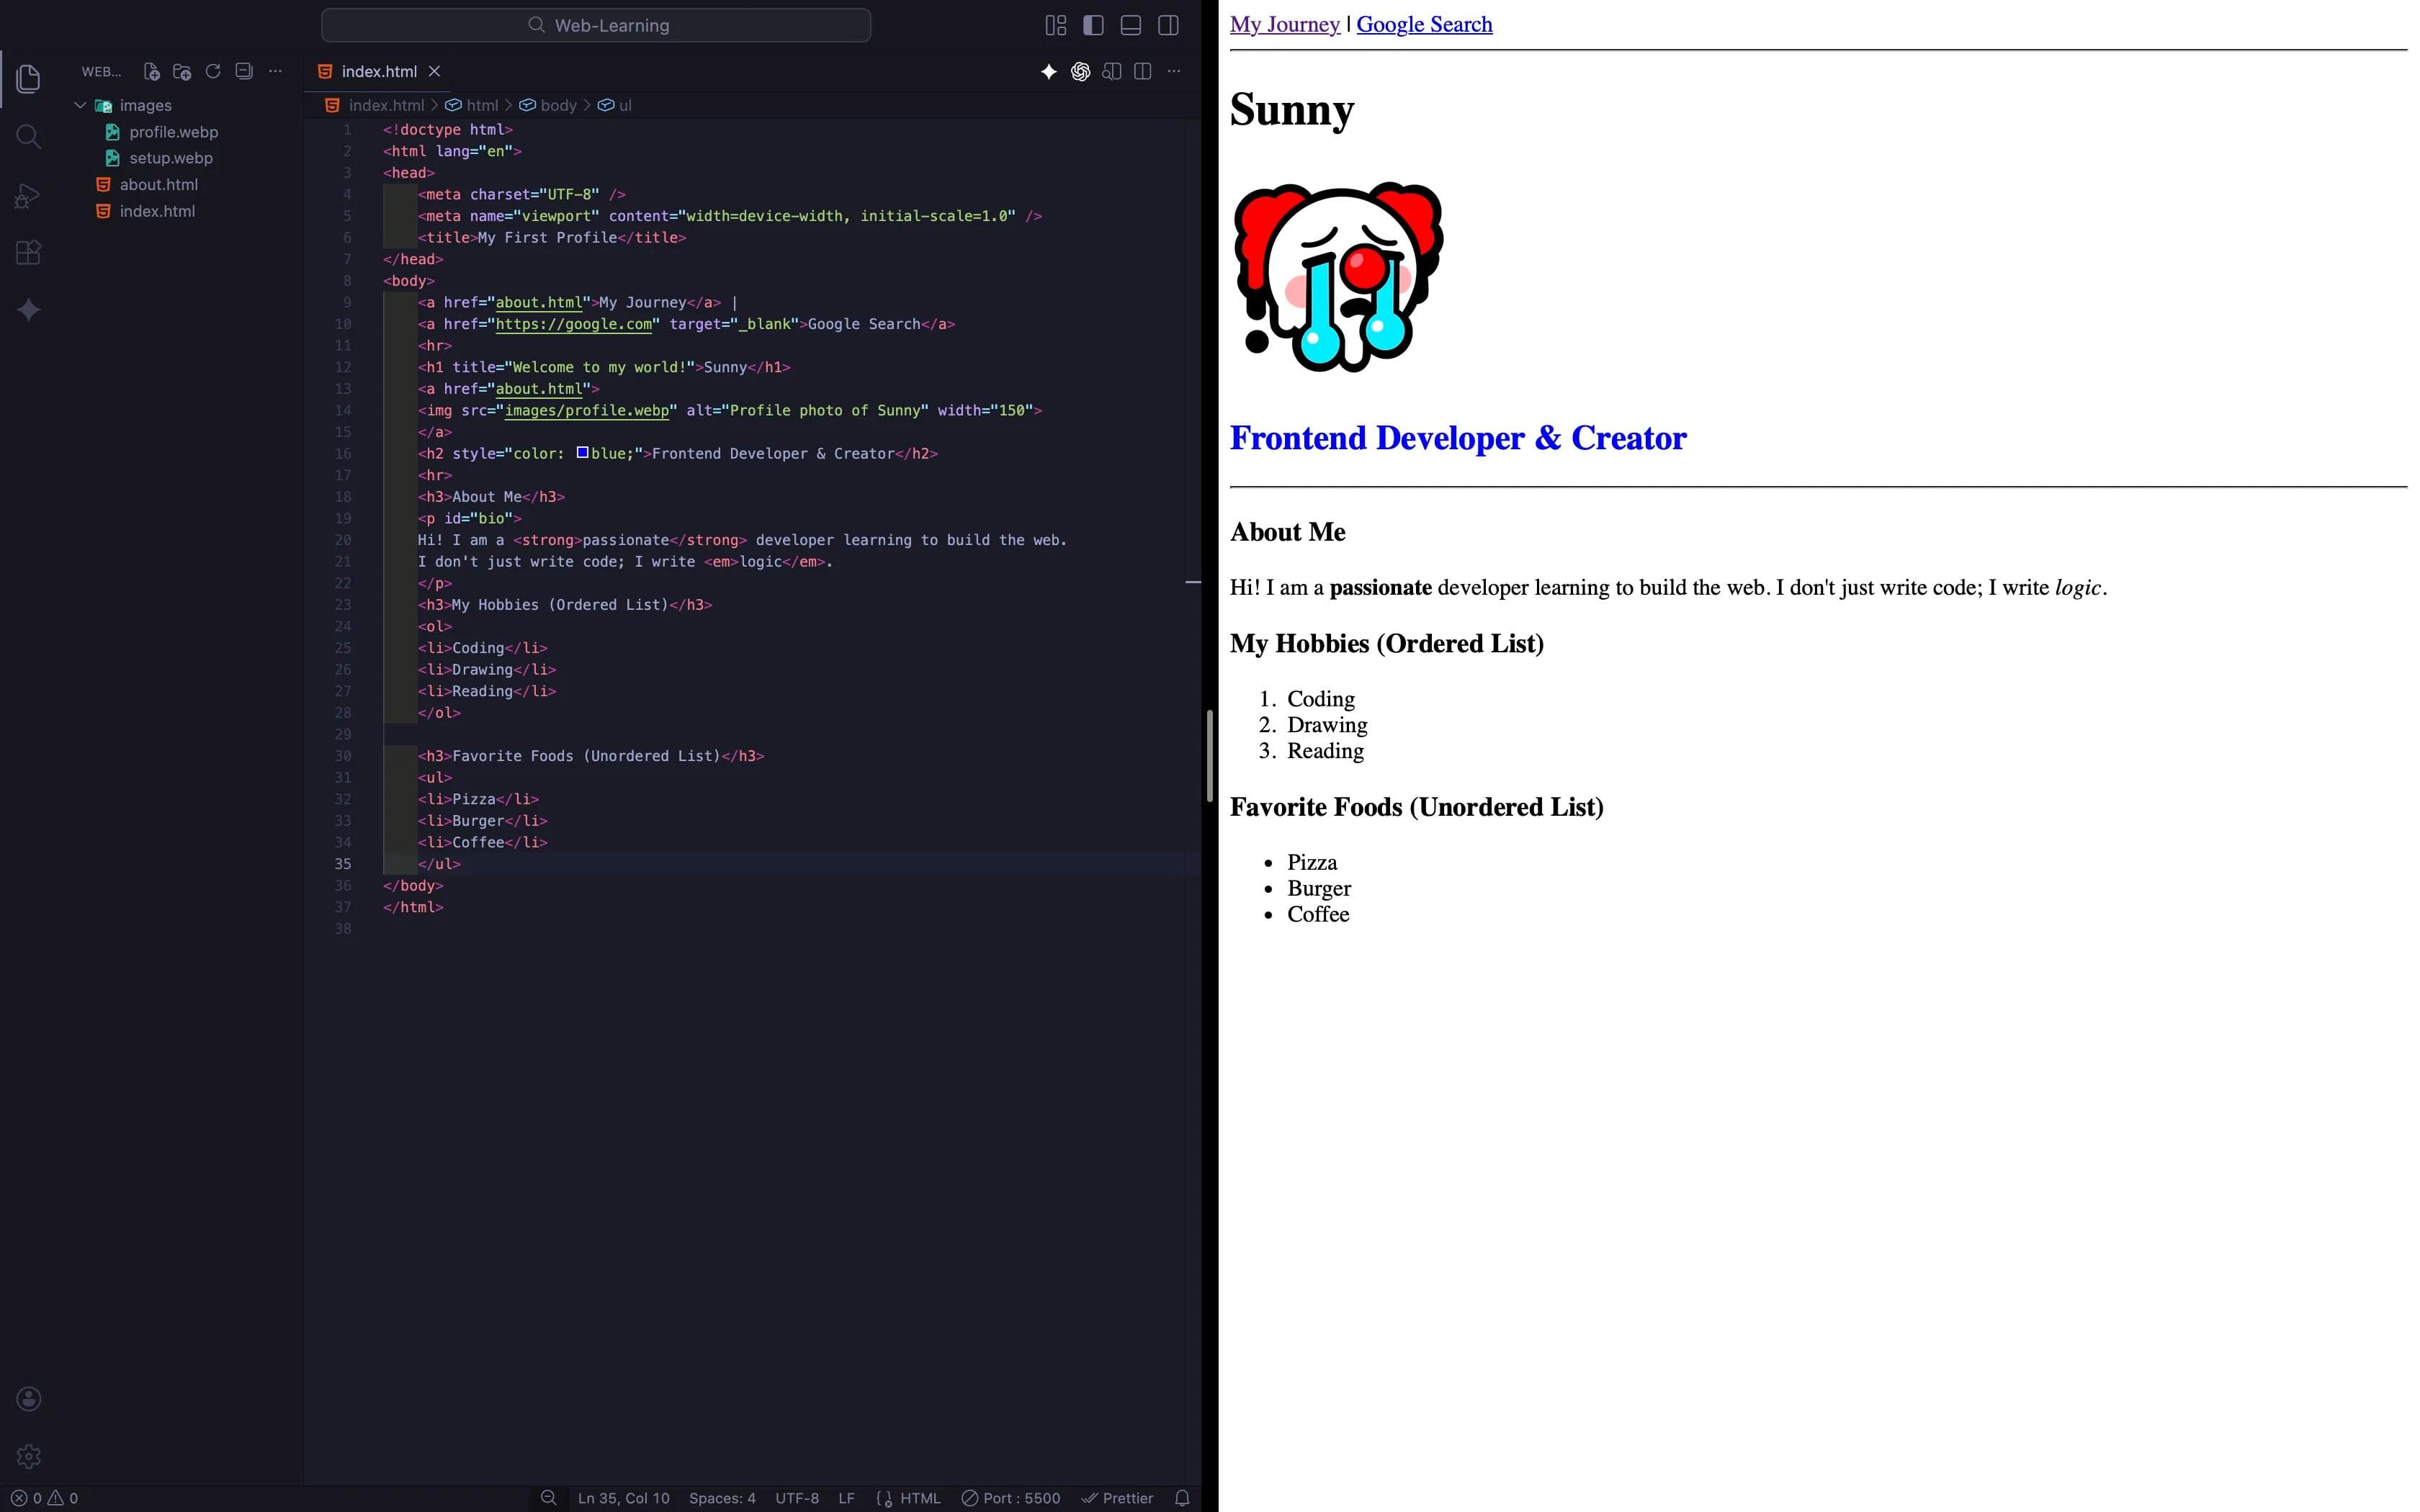Click the My Journey link in preview
The image size is (2420, 1512).
(1284, 24)
